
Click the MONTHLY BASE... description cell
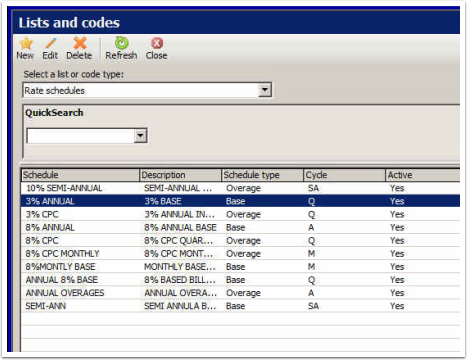point(180,267)
